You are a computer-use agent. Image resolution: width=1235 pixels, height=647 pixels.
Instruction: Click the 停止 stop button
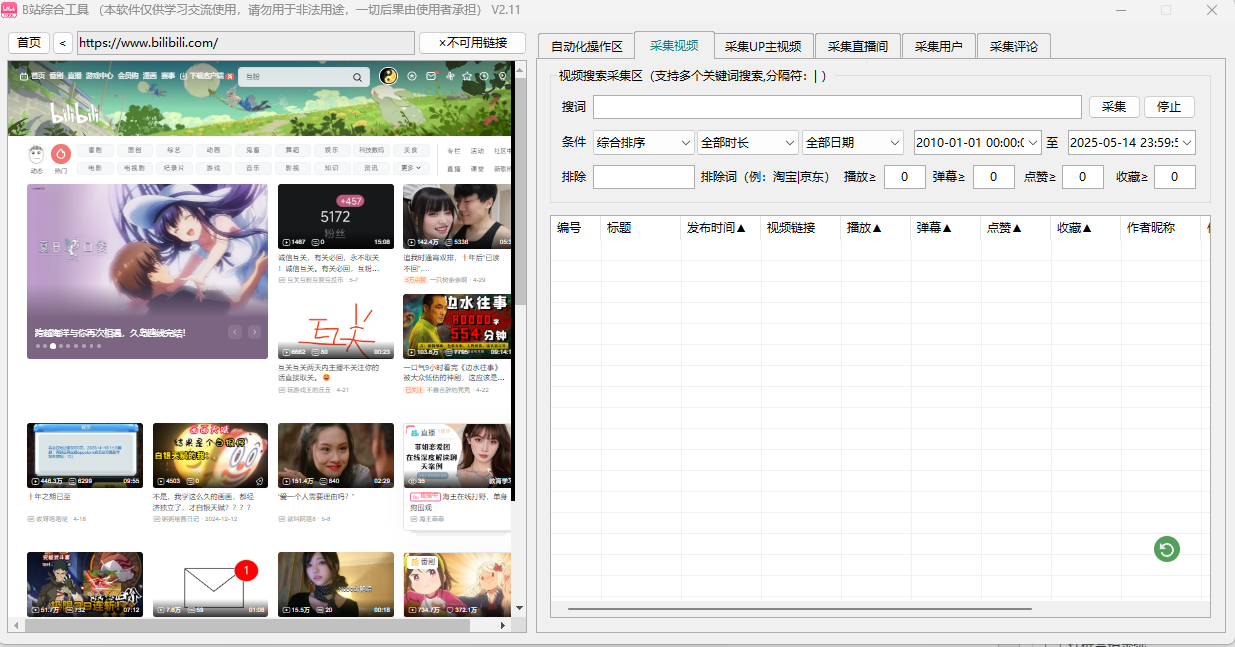pos(1168,107)
